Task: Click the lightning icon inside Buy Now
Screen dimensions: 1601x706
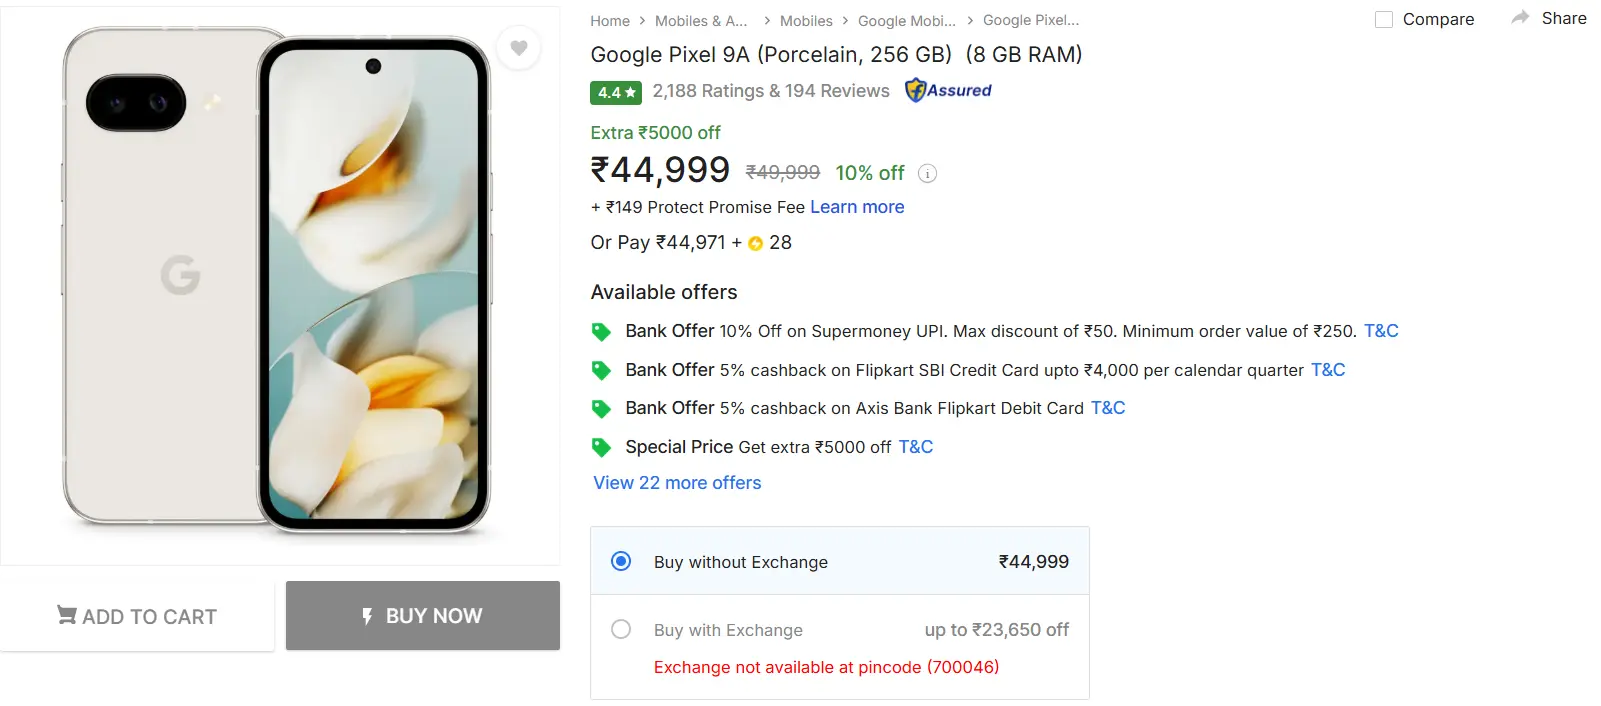Action: point(369,616)
